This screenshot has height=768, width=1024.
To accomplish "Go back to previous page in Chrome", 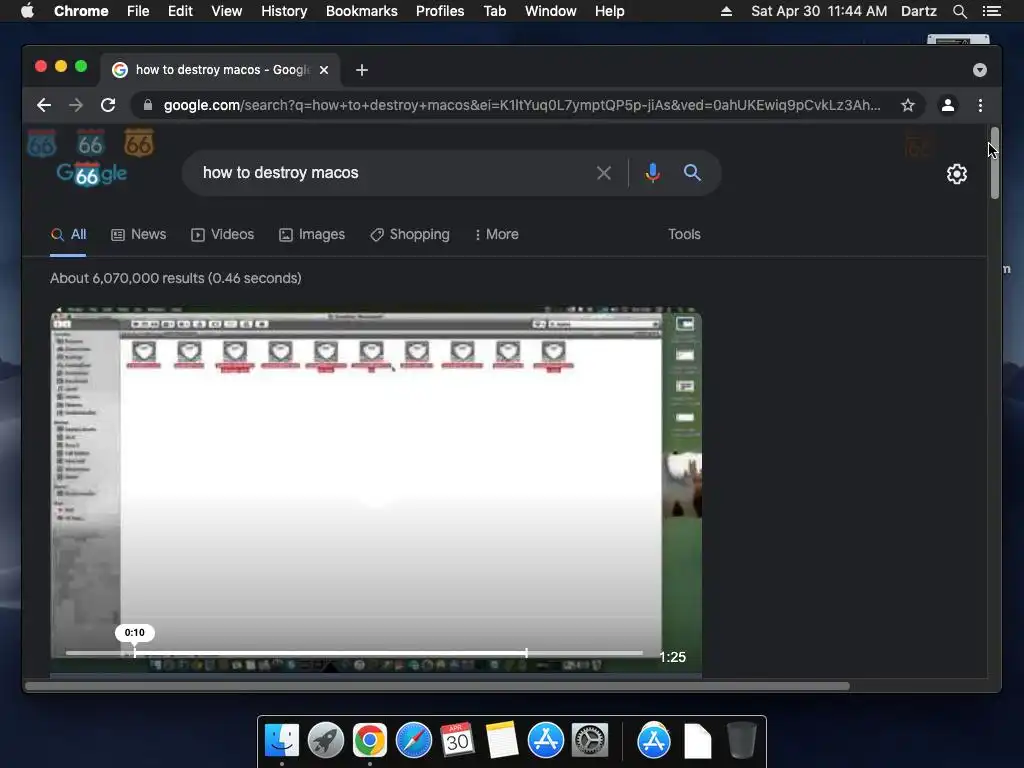I will click(x=44, y=105).
